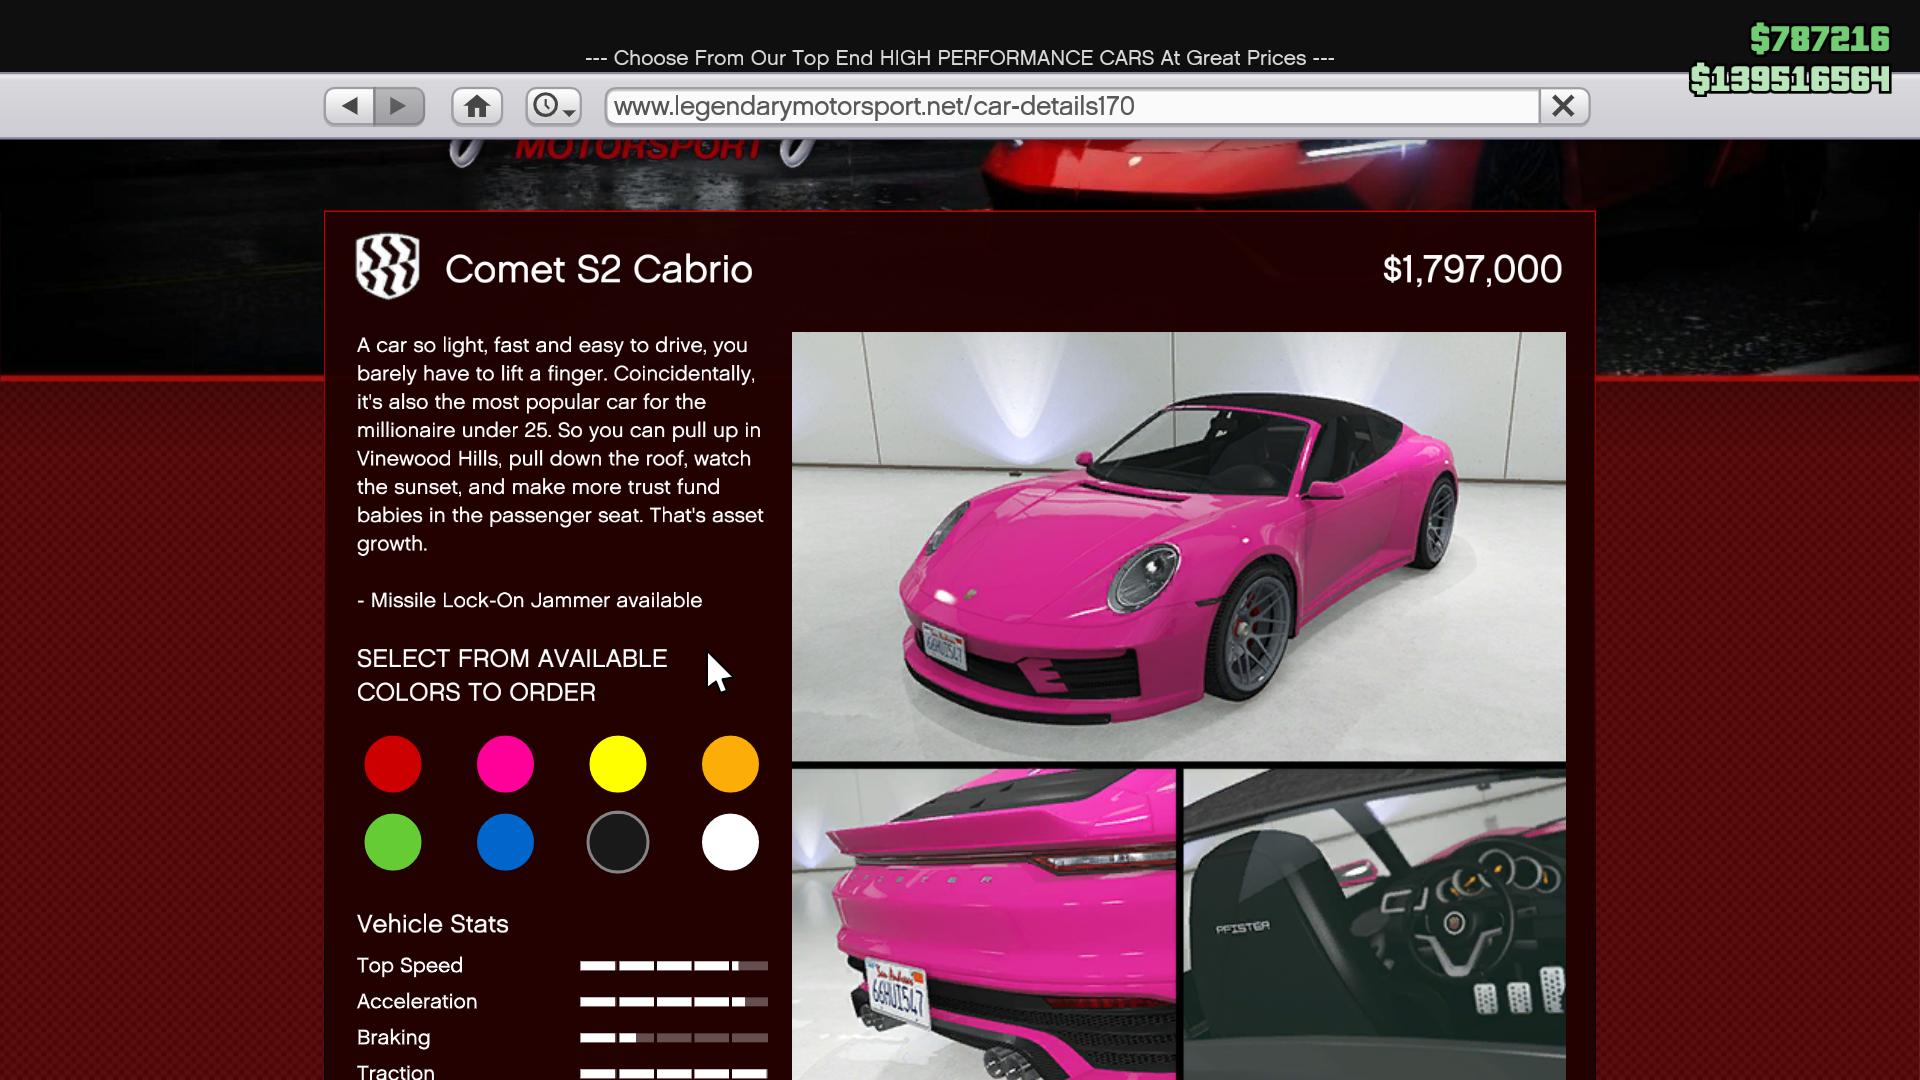
Task: Click the Pfister manufacturer logo
Action: 388,268
